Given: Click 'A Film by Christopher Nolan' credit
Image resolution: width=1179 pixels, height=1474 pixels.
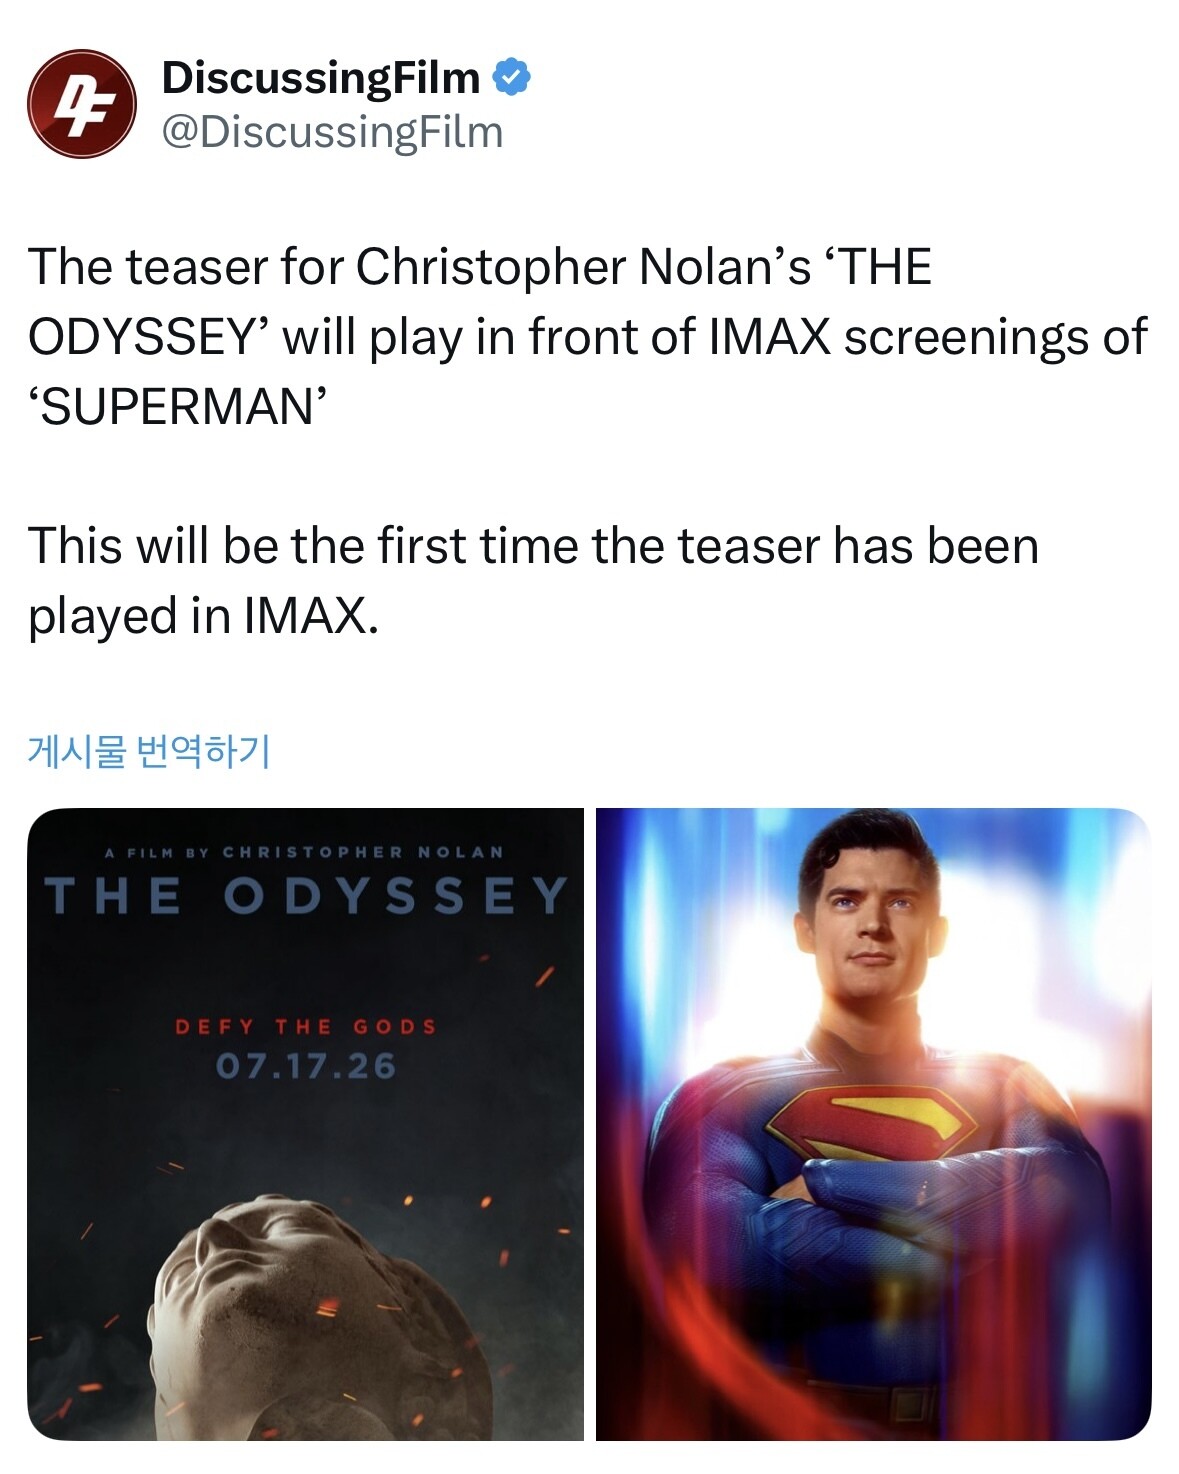Looking at the screenshot, I should click(x=305, y=852).
